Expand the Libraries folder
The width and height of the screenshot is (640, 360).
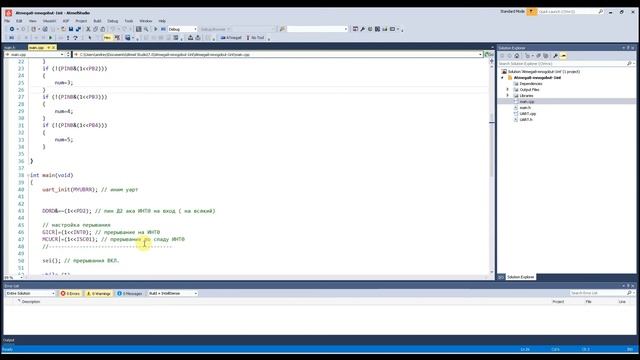(508, 96)
